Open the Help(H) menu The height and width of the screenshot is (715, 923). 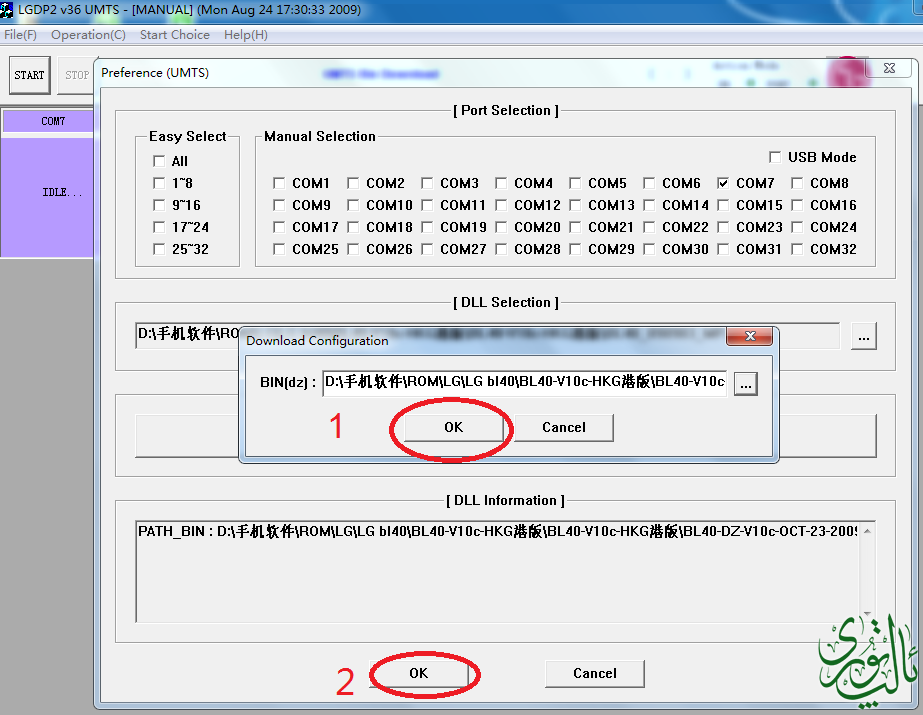coord(245,35)
